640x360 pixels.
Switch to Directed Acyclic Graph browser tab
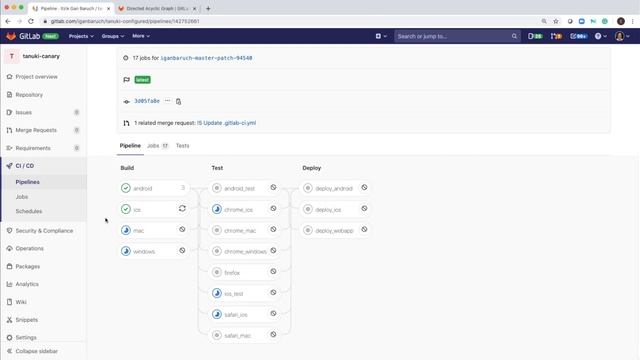pos(157,8)
